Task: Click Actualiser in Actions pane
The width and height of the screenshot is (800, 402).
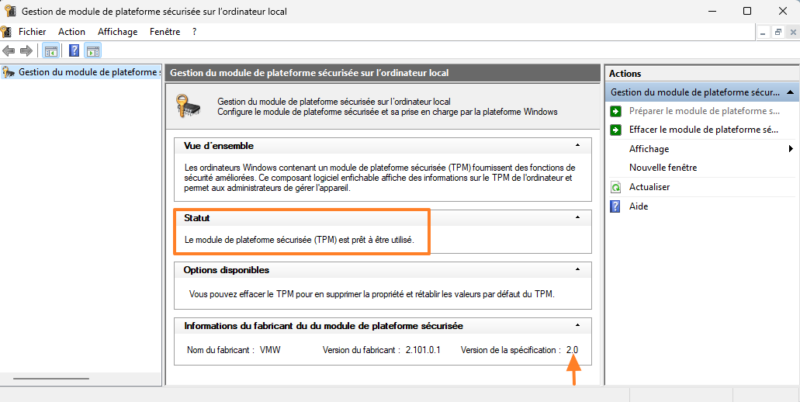Action: (x=649, y=187)
